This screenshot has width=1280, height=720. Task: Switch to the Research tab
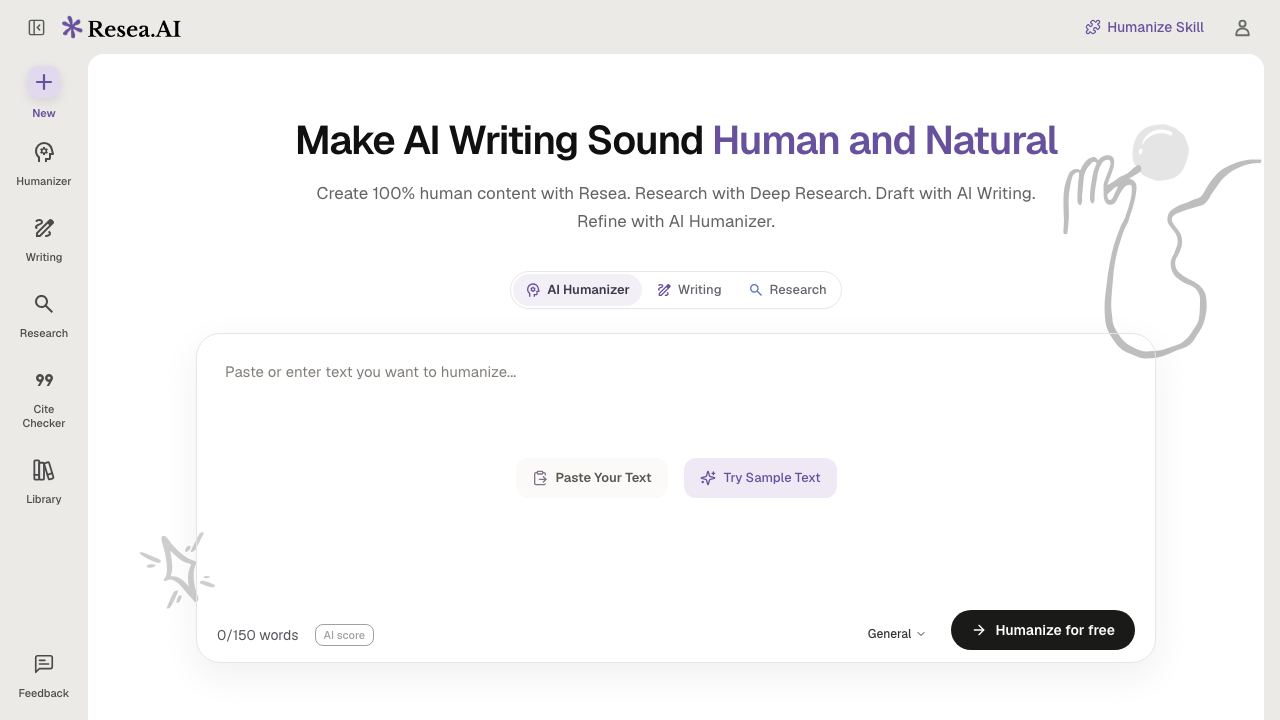(788, 290)
